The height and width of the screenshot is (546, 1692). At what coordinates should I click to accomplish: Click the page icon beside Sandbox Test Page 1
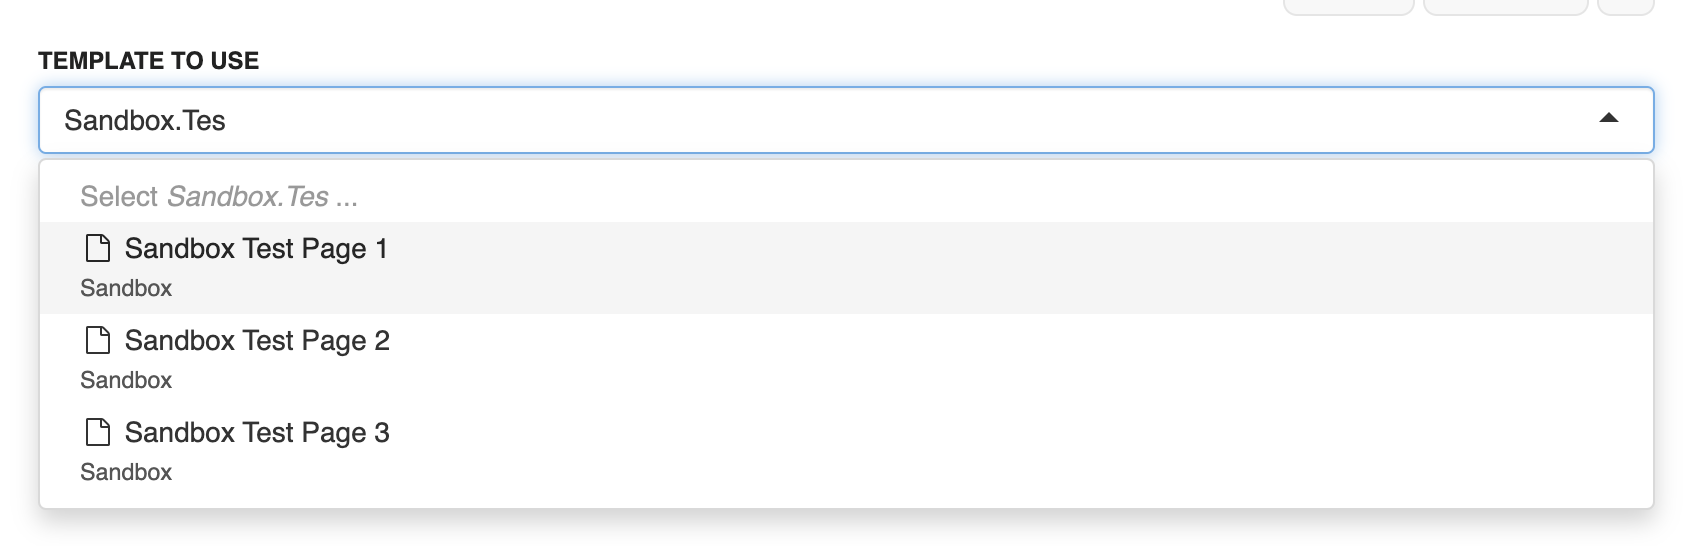click(98, 248)
